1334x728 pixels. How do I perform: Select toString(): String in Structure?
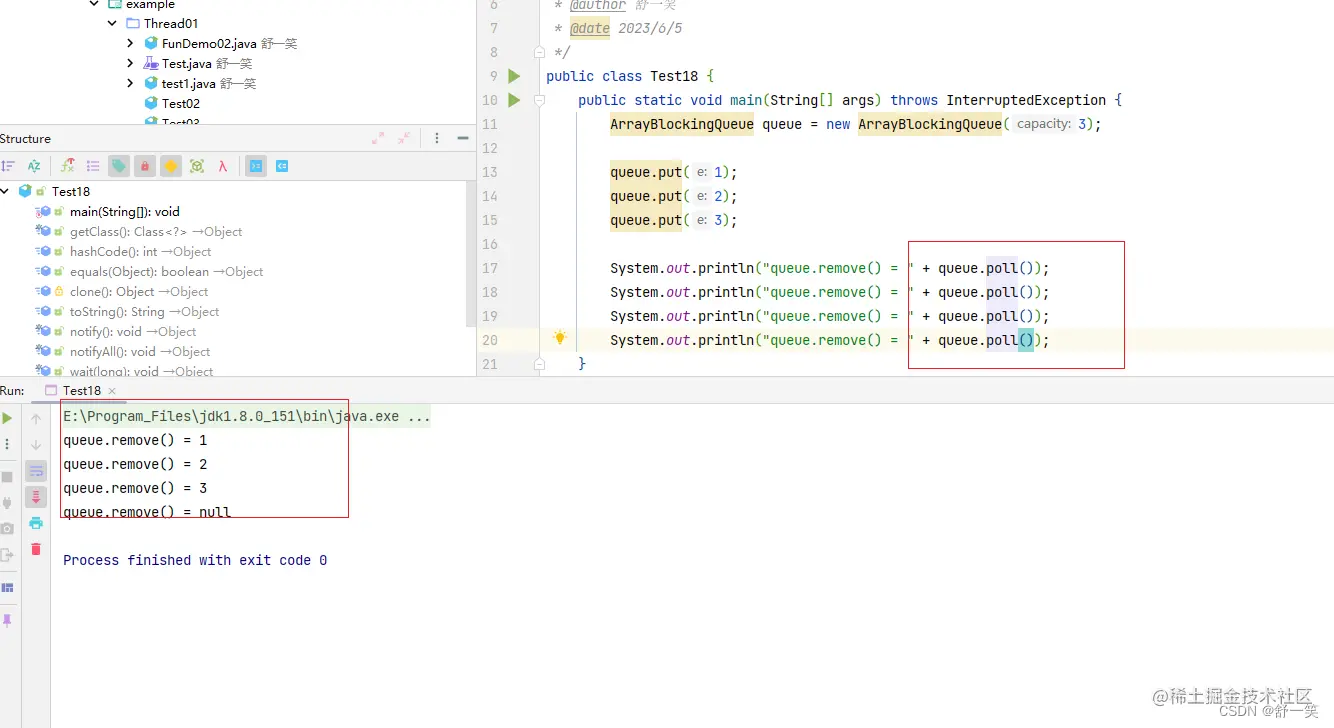pyautogui.click(x=144, y=311)
